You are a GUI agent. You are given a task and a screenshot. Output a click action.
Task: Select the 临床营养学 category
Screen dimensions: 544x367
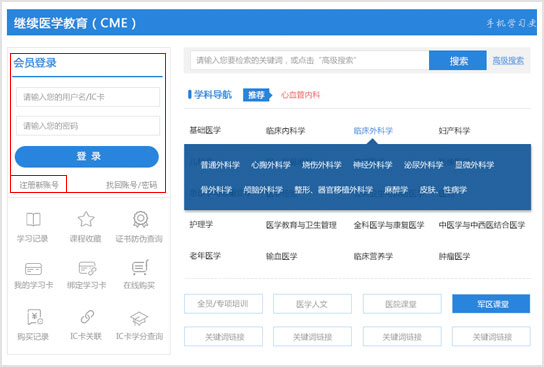click(373, 256)
